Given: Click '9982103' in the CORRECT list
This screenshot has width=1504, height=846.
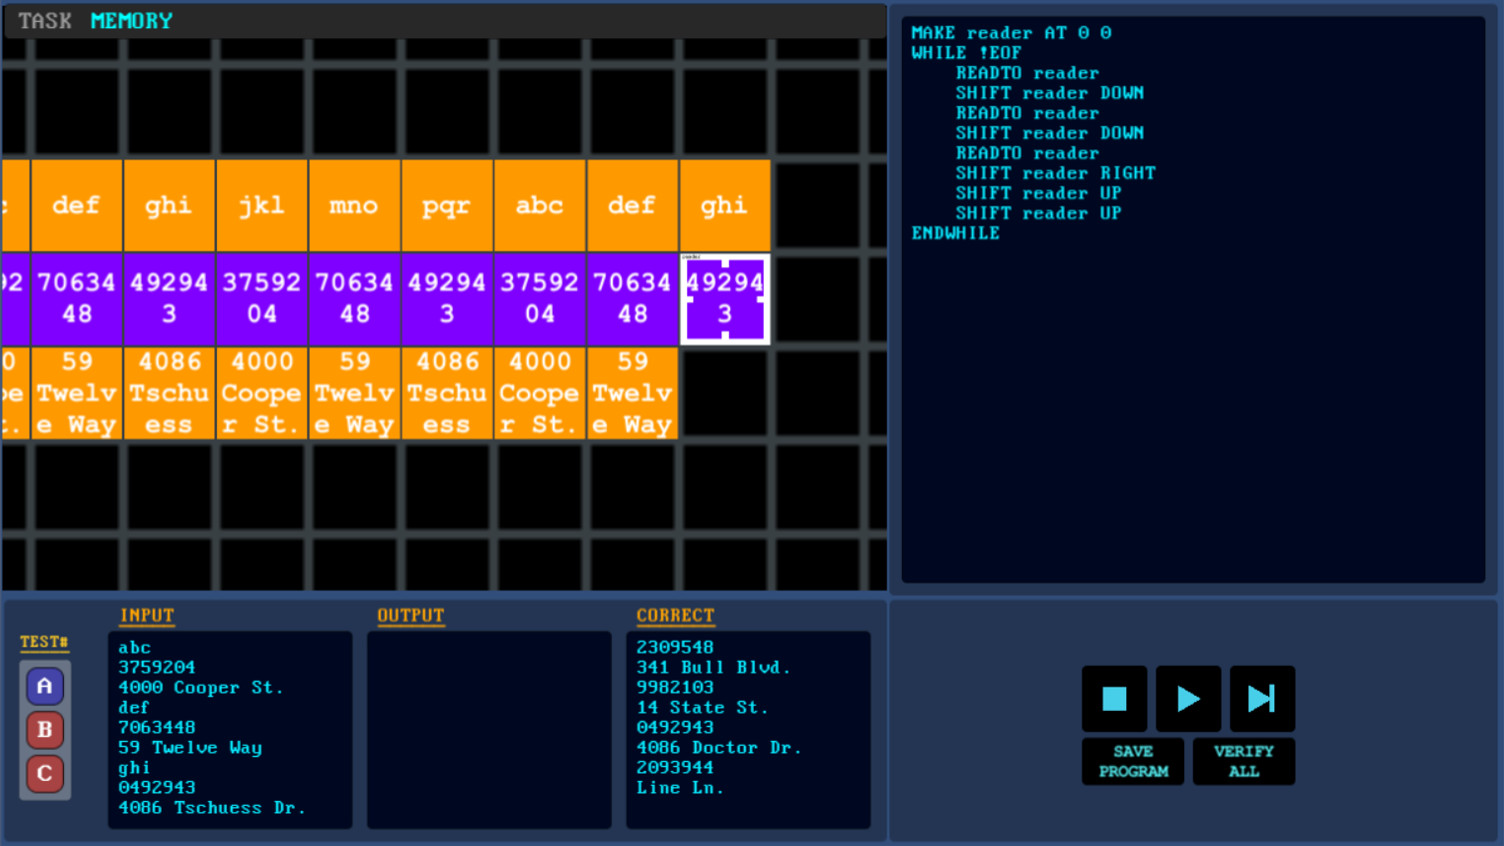Looking at the screenshot, I should [675, 688].
